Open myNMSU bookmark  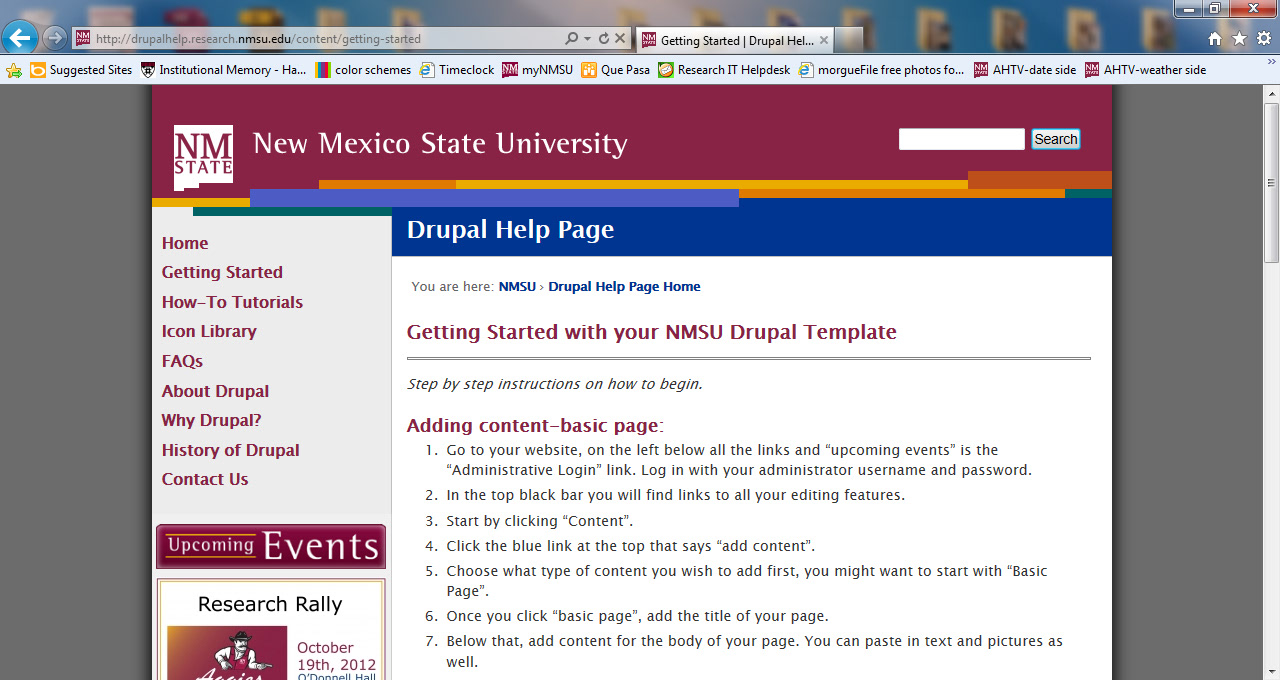538,70
